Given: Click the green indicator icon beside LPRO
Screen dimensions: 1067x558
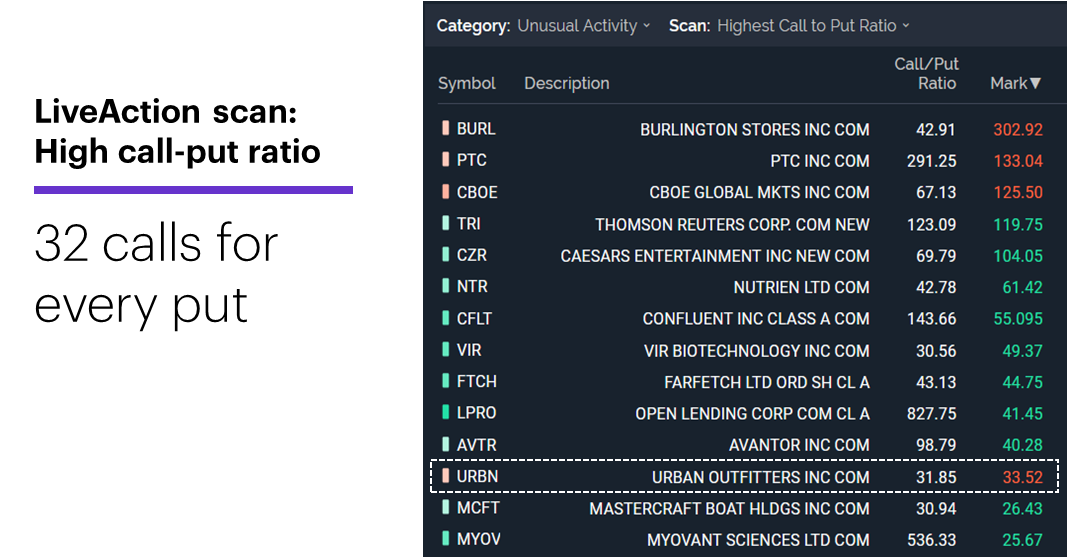Looking at the screenshot, I should 446,412.
